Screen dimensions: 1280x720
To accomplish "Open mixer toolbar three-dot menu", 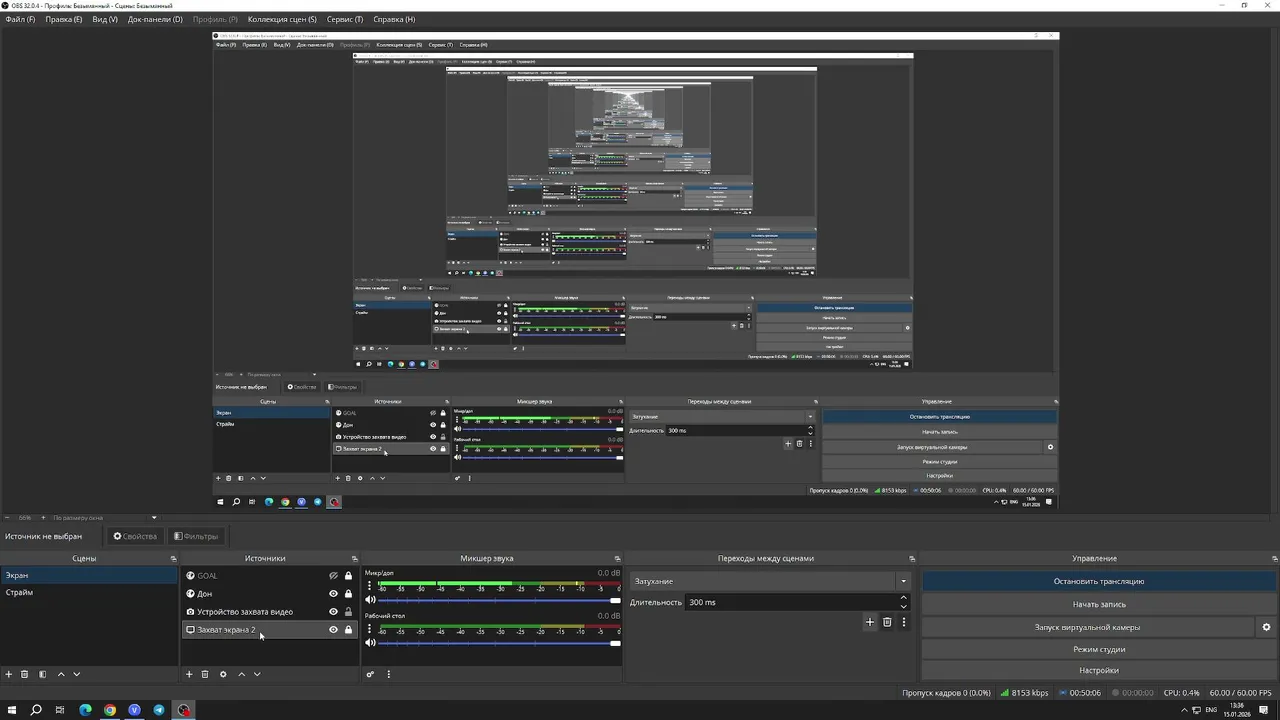I will [389, 674].
